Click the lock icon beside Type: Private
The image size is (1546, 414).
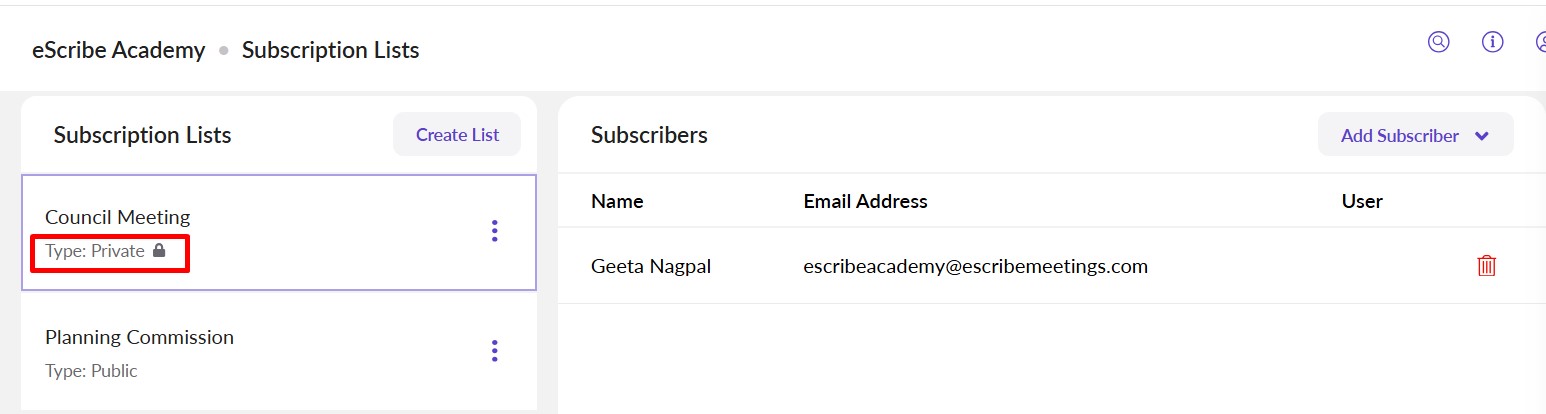pos(159,251)
